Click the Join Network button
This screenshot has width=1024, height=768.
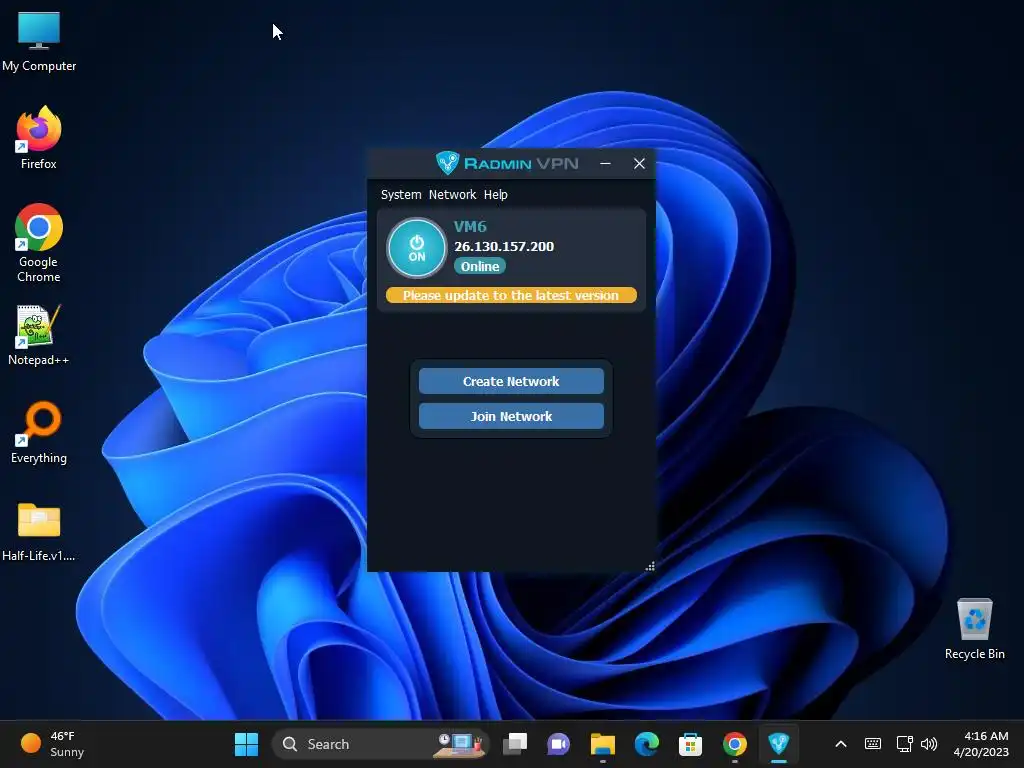[511, 417]
